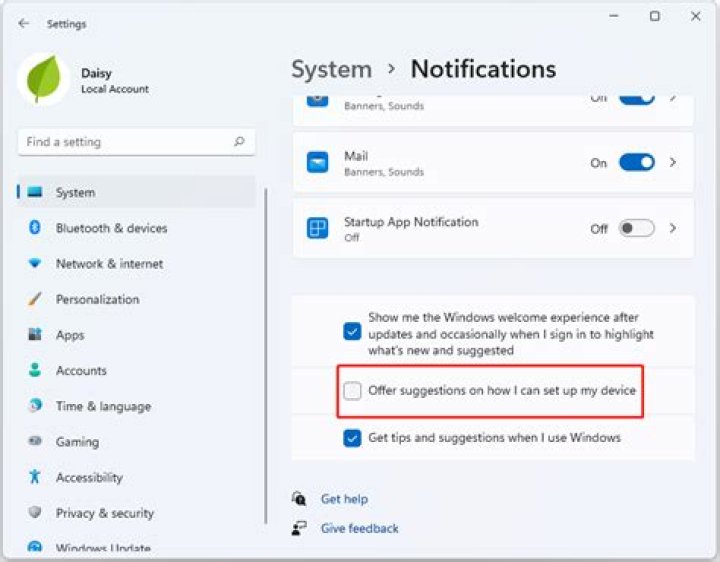Uncheck Windows welcome experience checkbox
Screen dimensions: 720x562
352,331
